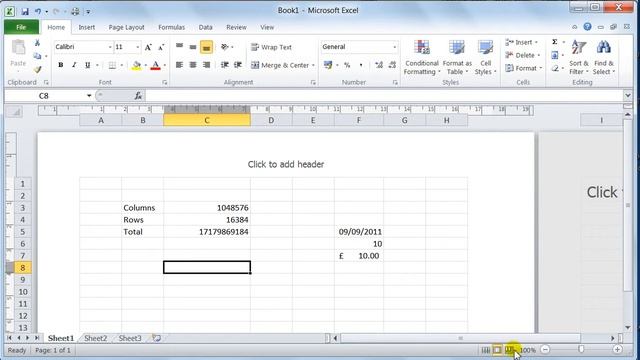The width and height of the screenshot is (640, 360).
Task: Toggle Bold formatting
Action: [x=60, y=65]
